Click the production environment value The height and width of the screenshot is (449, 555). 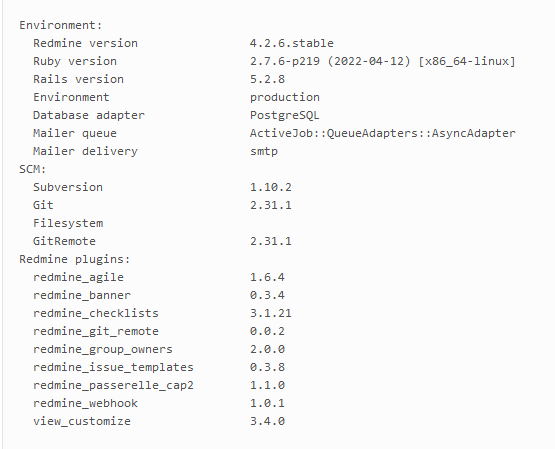pyautogui.click(x=285, y=97)
